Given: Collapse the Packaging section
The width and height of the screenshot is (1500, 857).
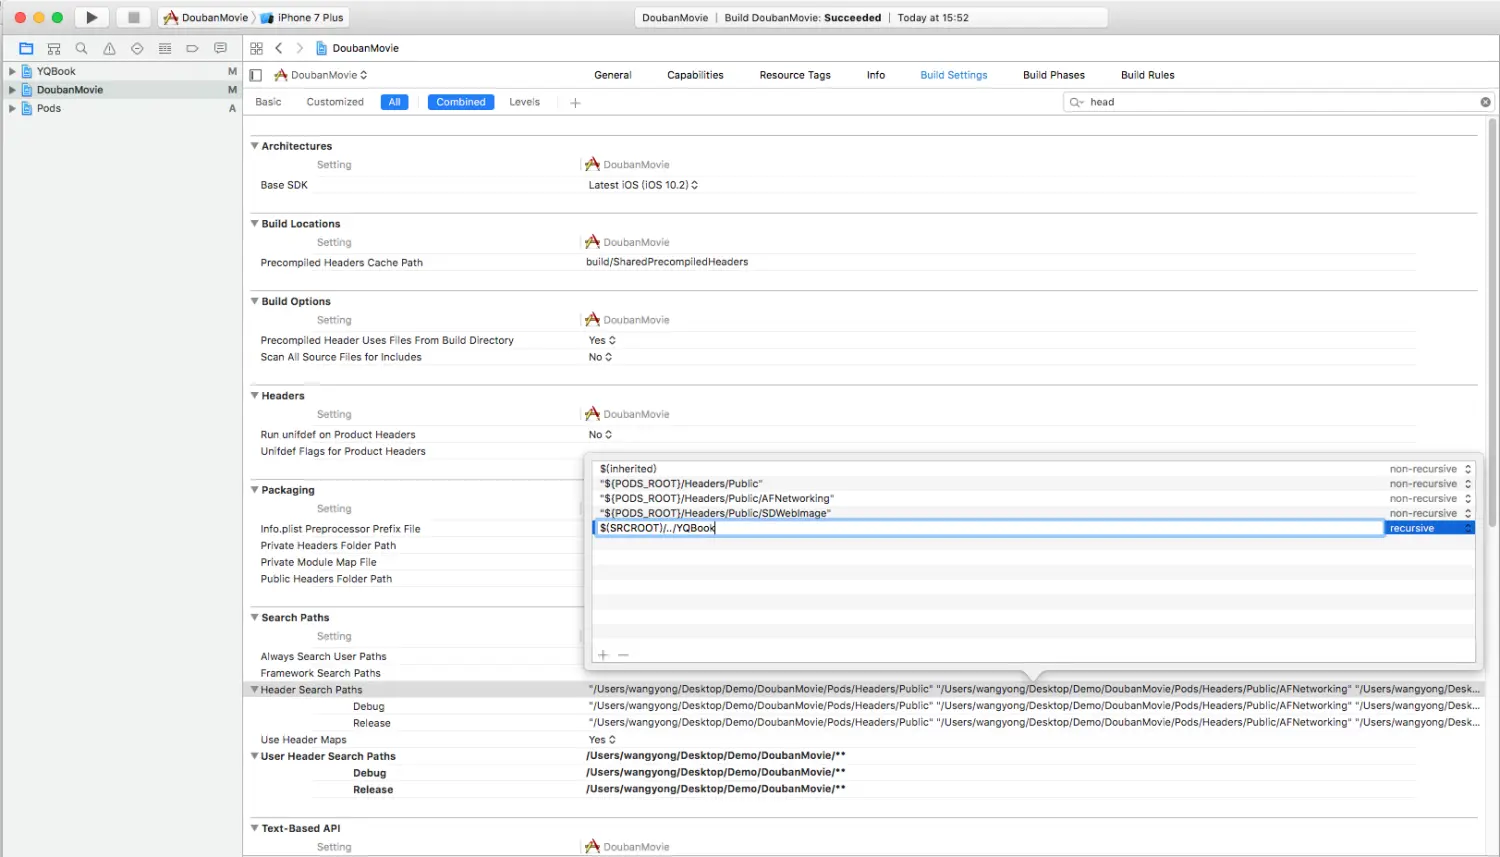Looking at the screenshot, I should (254, 490).
